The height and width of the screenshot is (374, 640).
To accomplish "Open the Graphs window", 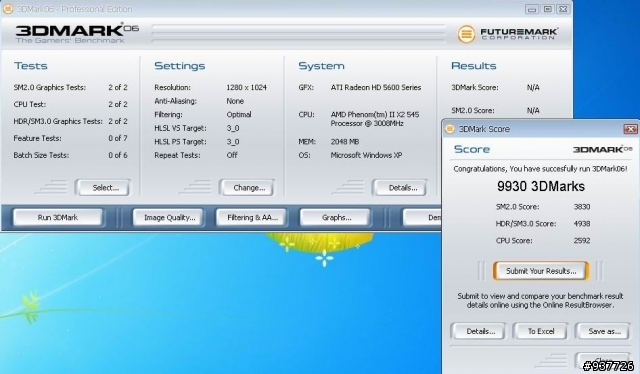I will (336, 218).
